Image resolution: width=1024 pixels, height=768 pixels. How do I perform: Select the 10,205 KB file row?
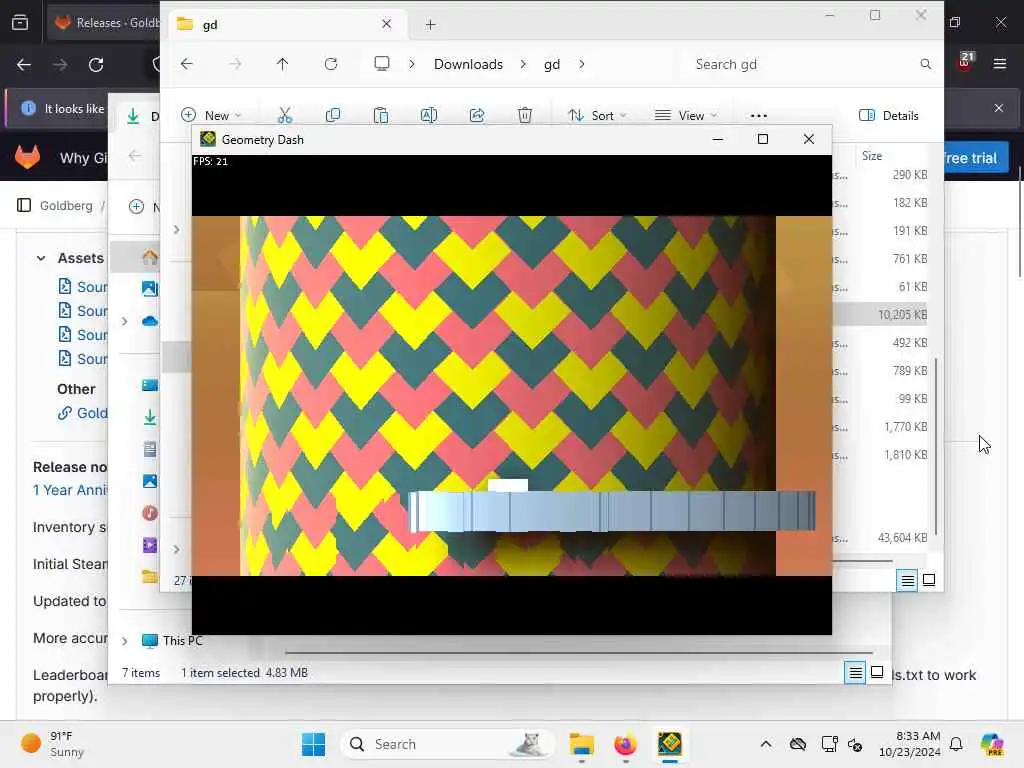880,315
